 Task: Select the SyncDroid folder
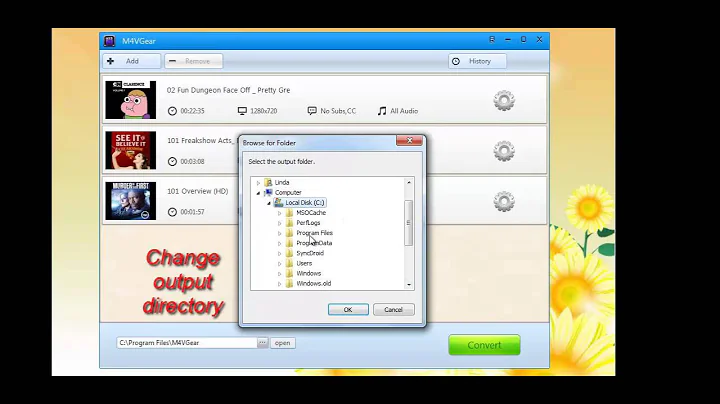coord(310,253)
